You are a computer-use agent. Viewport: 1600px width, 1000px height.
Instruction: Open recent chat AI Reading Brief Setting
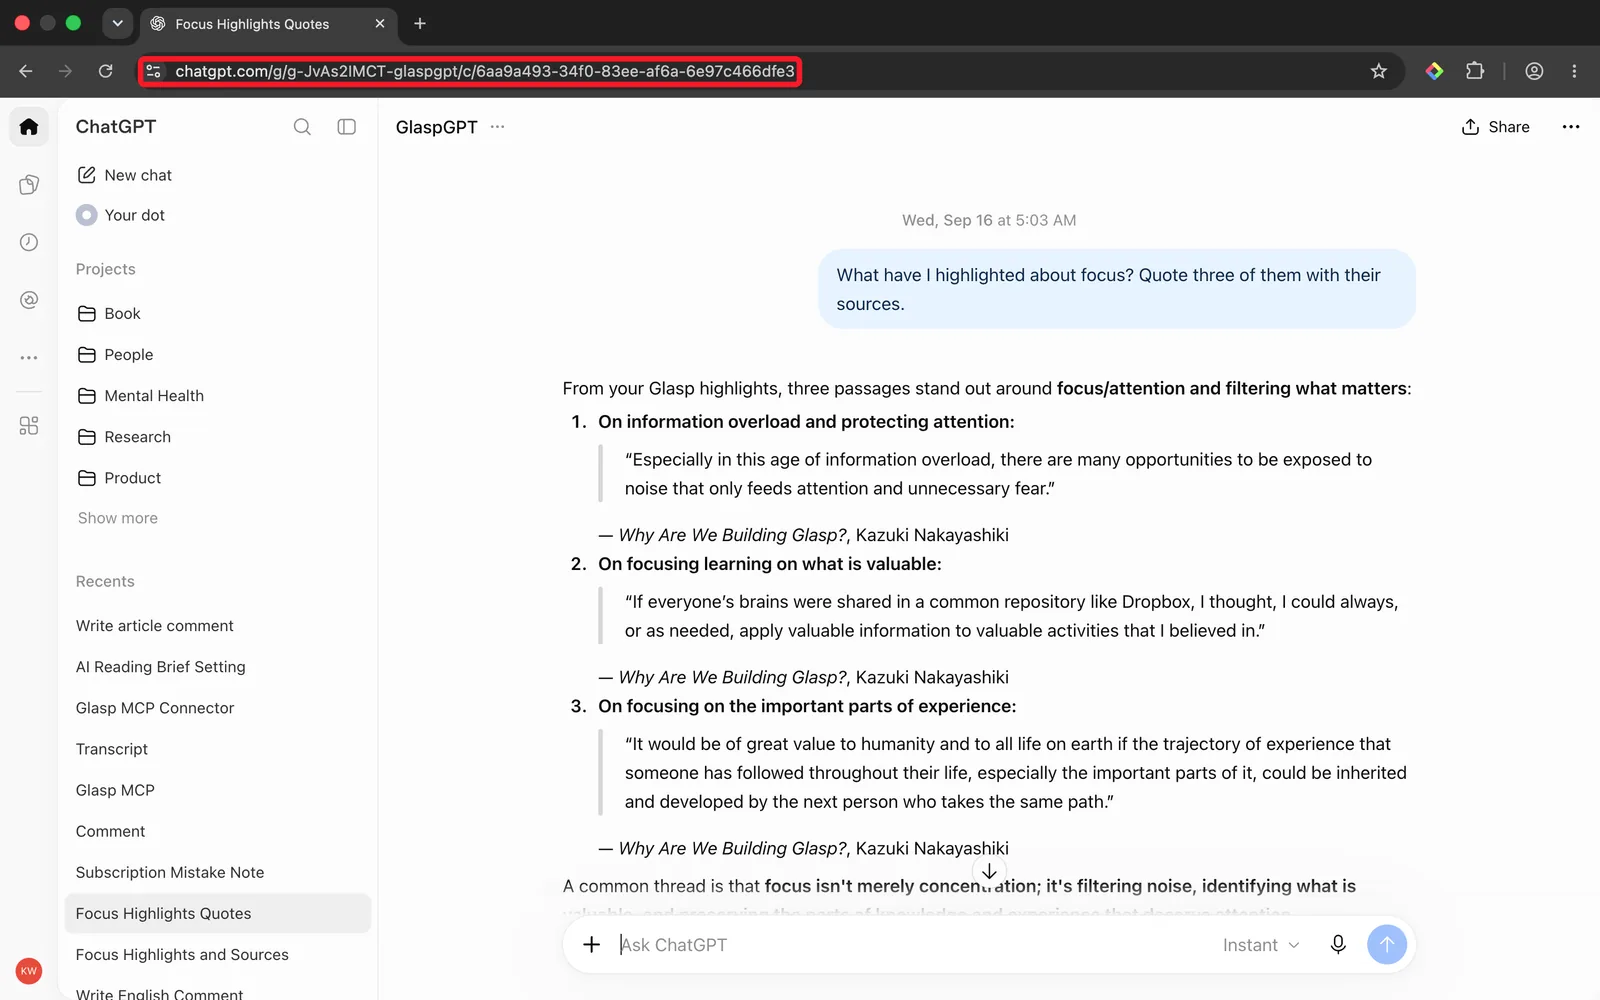(x=160, y=667)
